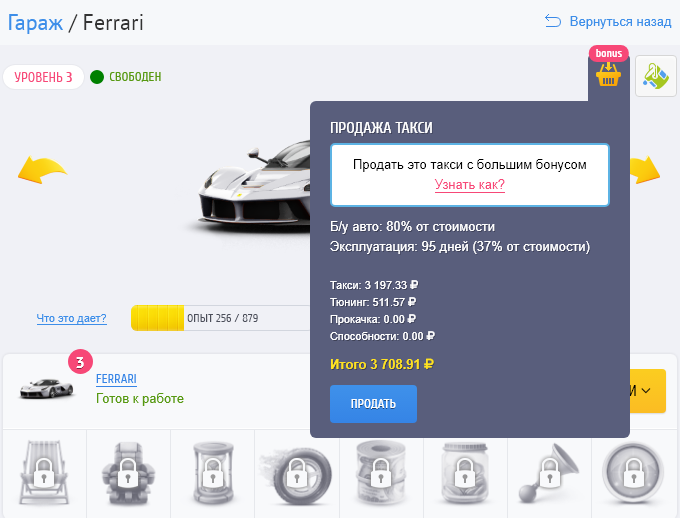Go to next car with right arrow
Screen dimensions: 680x518
(x=645, y=170)
